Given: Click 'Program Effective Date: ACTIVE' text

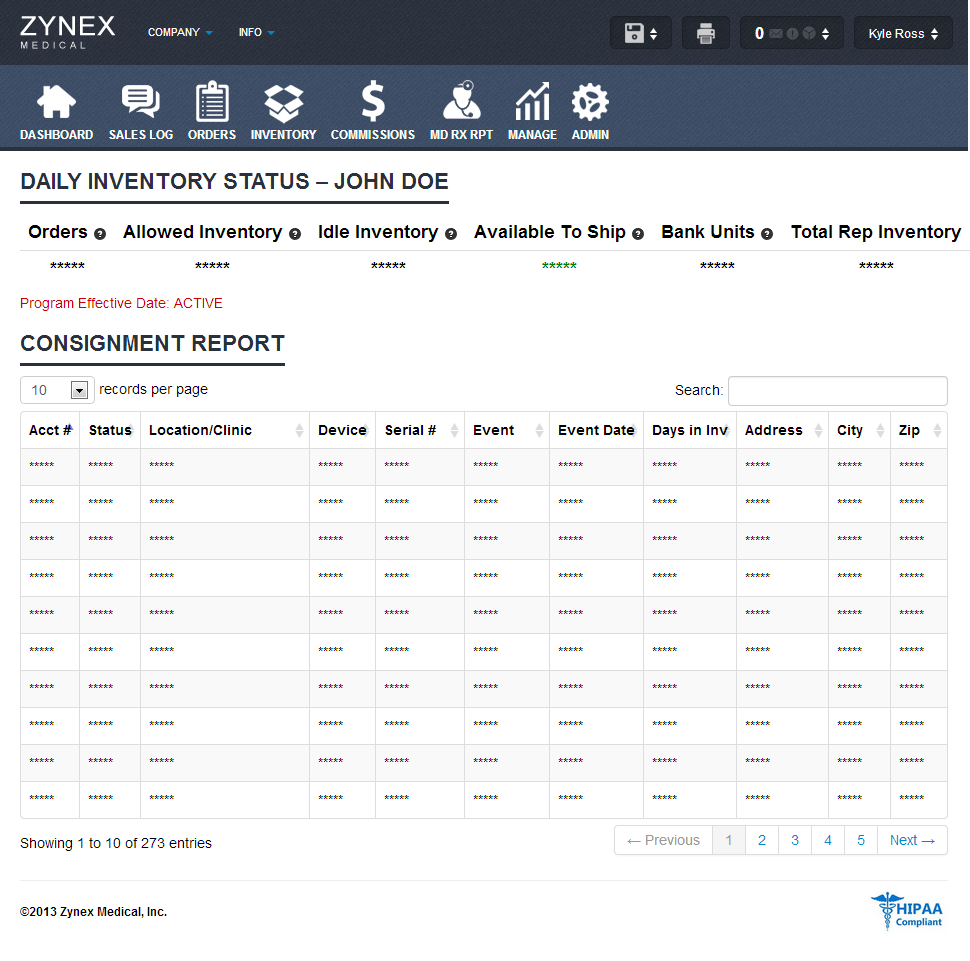Looking at the screenshot, I should pos(121,303).
